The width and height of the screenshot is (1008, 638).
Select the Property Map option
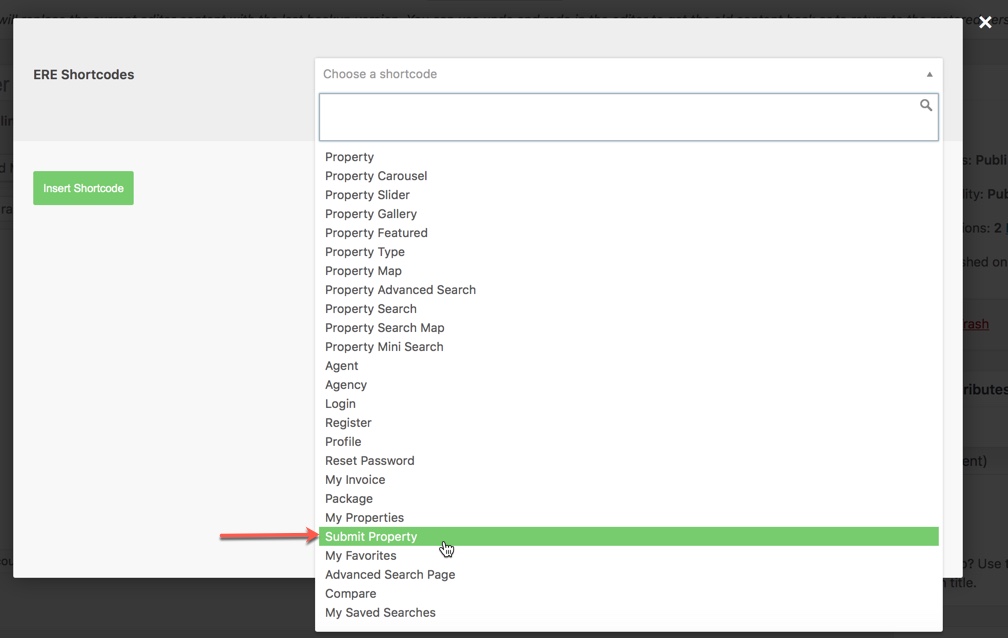pos(629,271)
